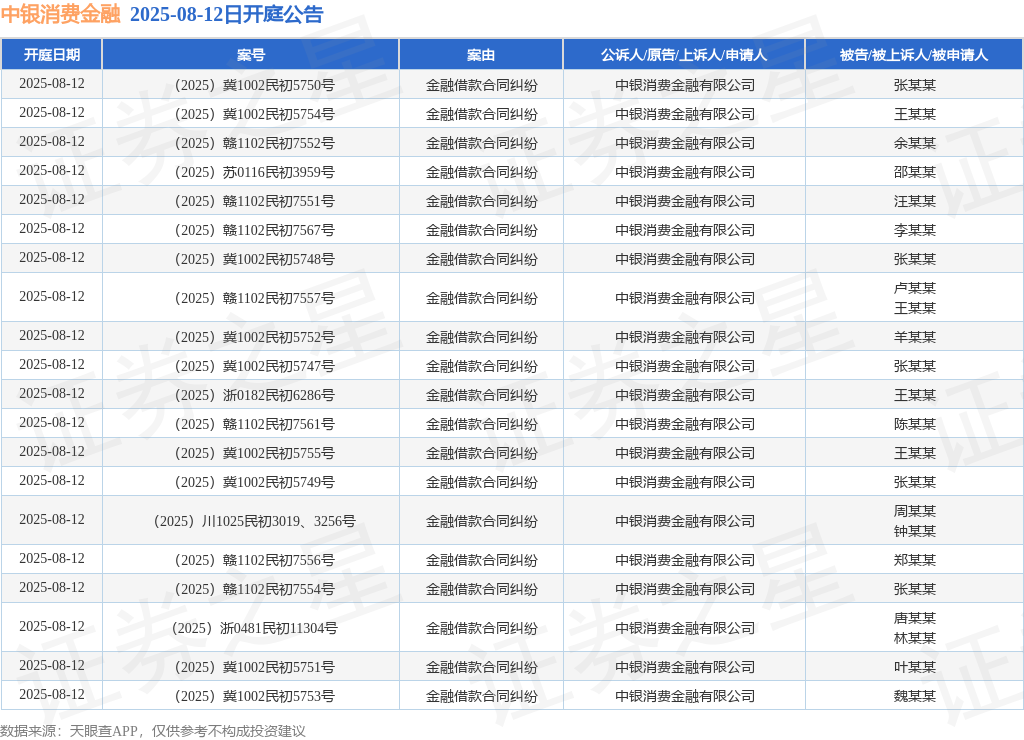
Task: Click the date in the 苏0116民初3959号 row
Action: click(x=52, y=170)
